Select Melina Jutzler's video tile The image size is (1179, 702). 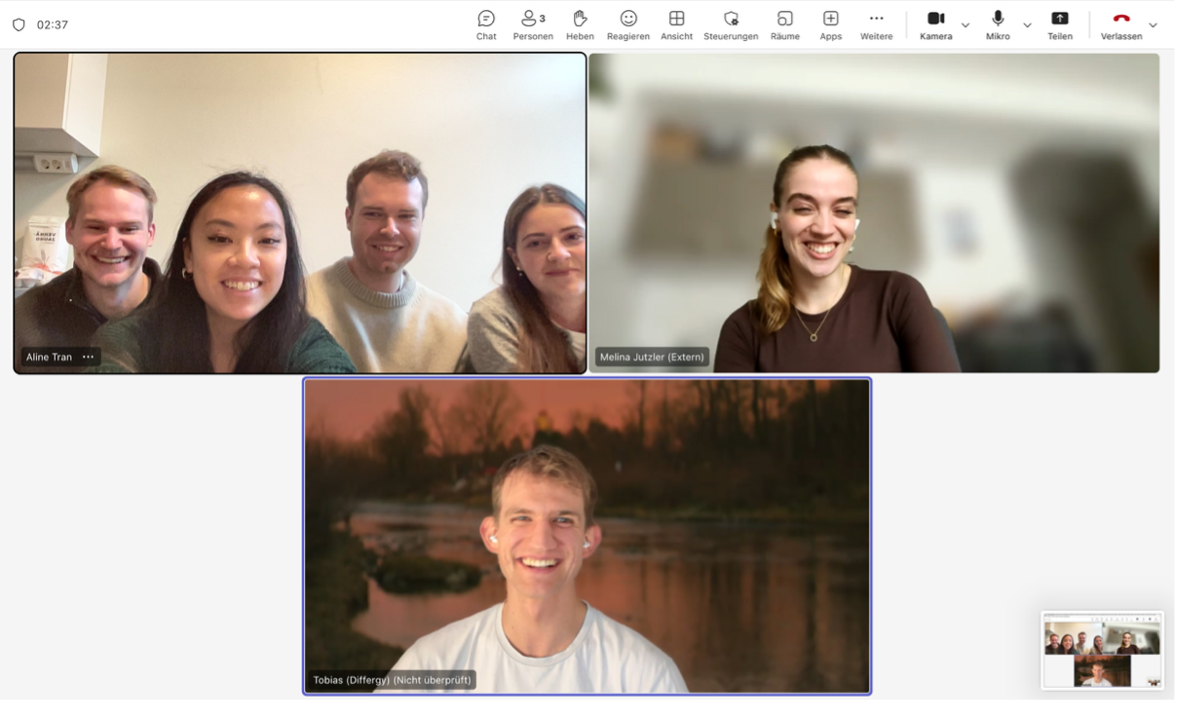tap(874, 212)
